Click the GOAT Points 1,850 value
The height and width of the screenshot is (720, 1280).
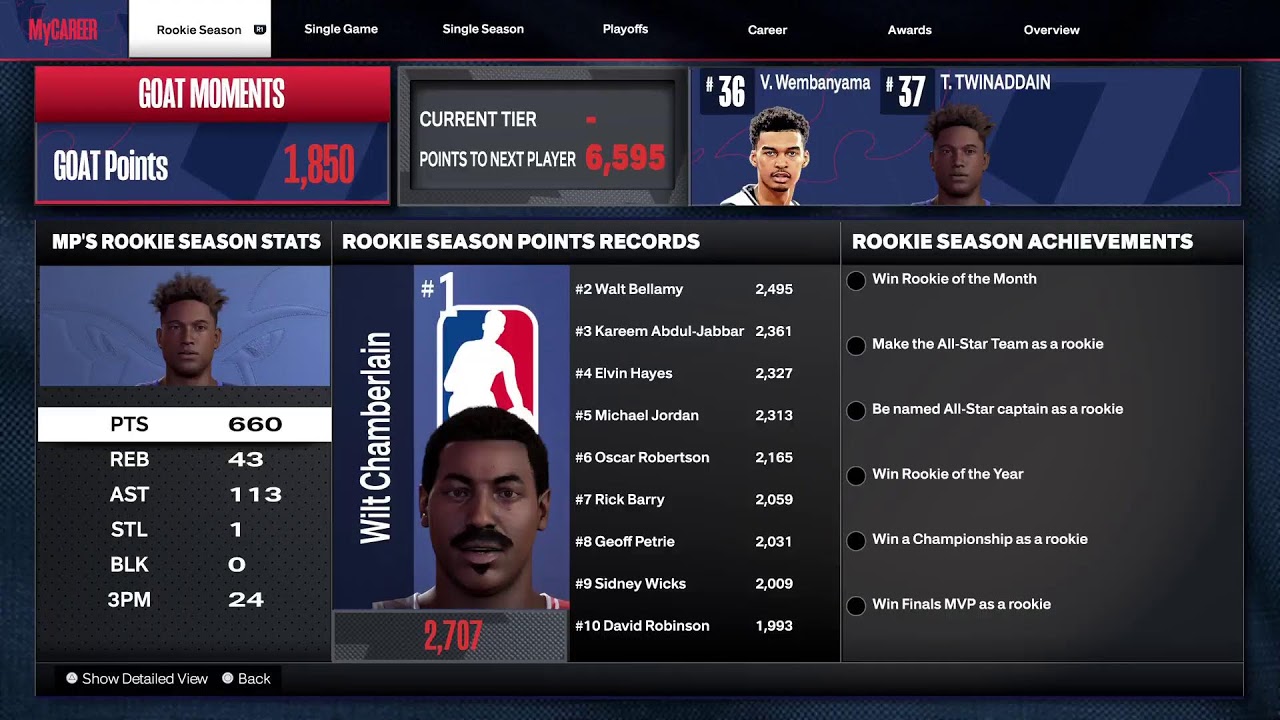click(319, 165)
